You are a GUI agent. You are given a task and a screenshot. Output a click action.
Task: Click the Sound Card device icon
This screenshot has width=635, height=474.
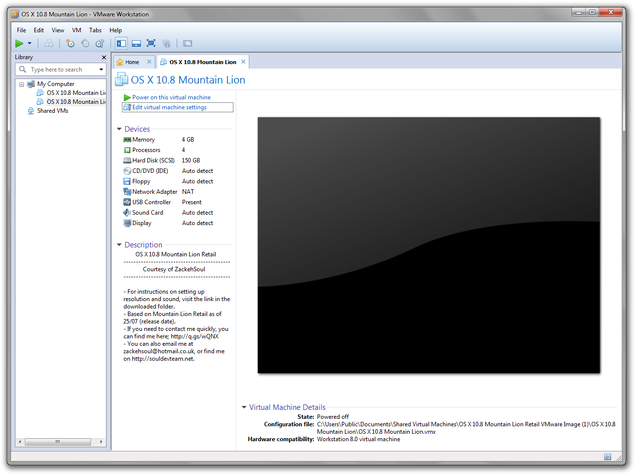coord(127,213)
